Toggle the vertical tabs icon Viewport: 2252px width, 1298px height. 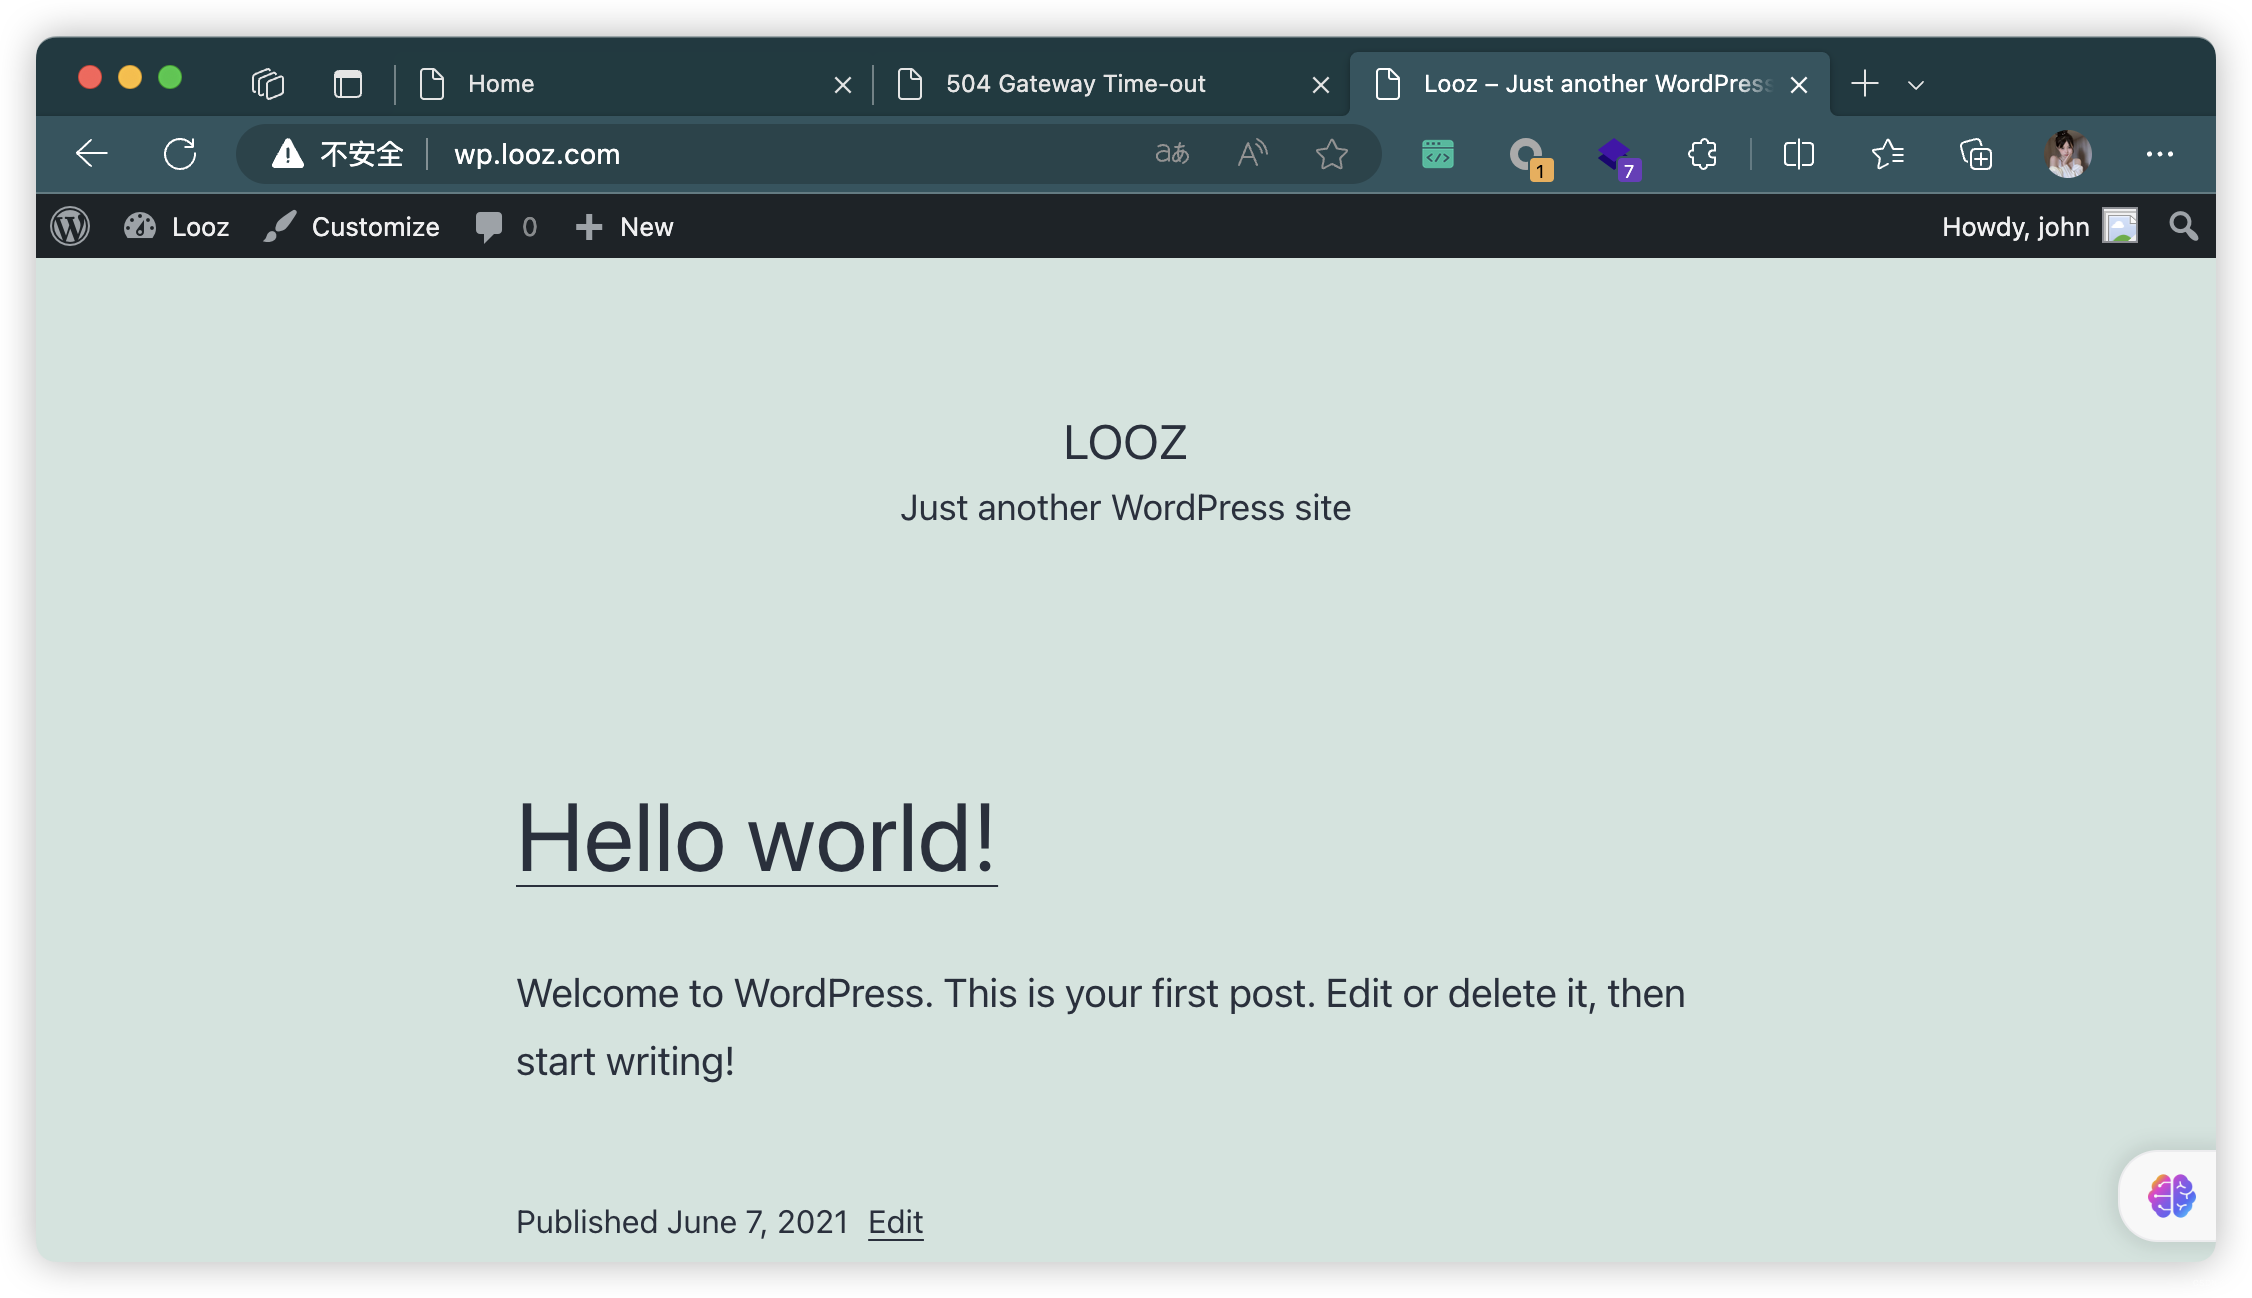tap(348, 84)
